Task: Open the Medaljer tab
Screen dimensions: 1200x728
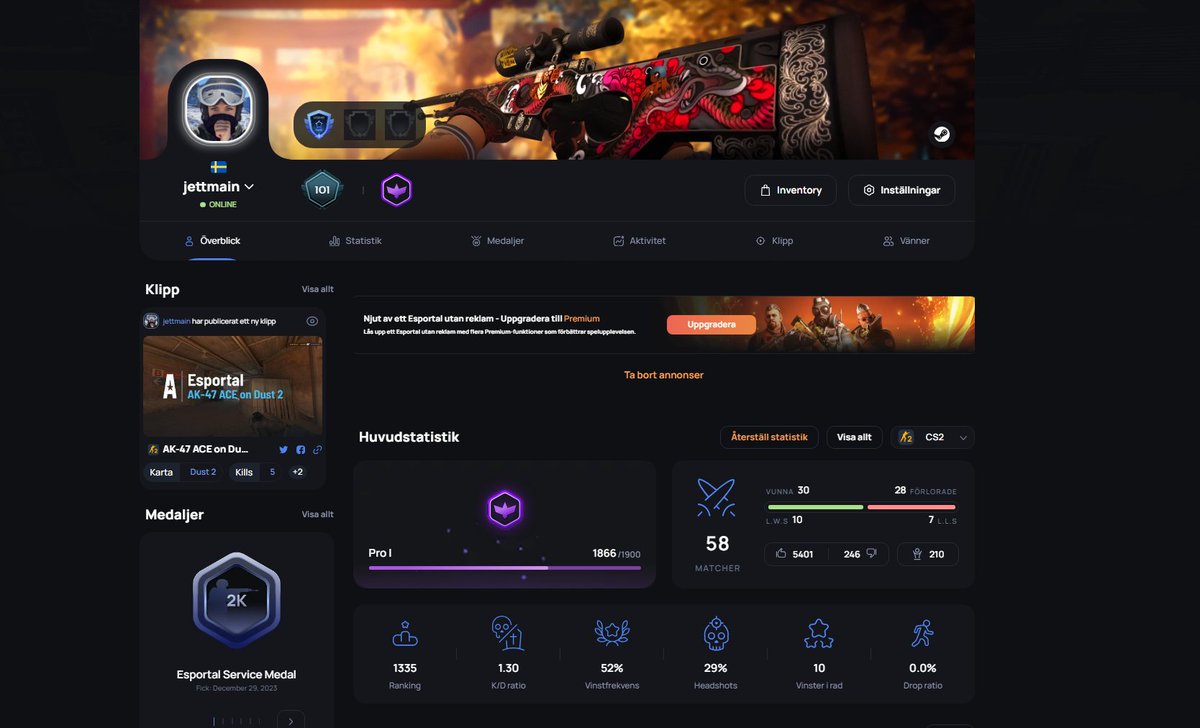Action: point(497,241)
